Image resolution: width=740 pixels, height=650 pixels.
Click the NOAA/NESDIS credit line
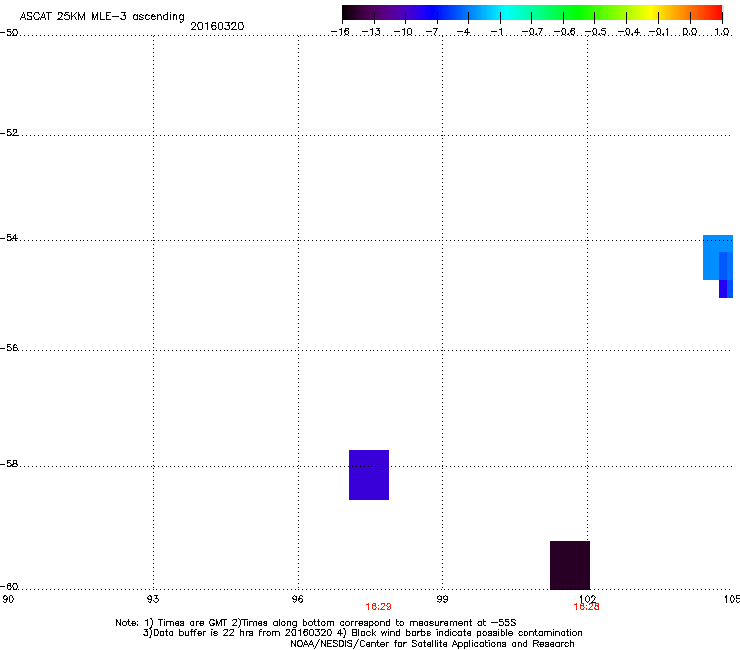[x=432, y=644]
